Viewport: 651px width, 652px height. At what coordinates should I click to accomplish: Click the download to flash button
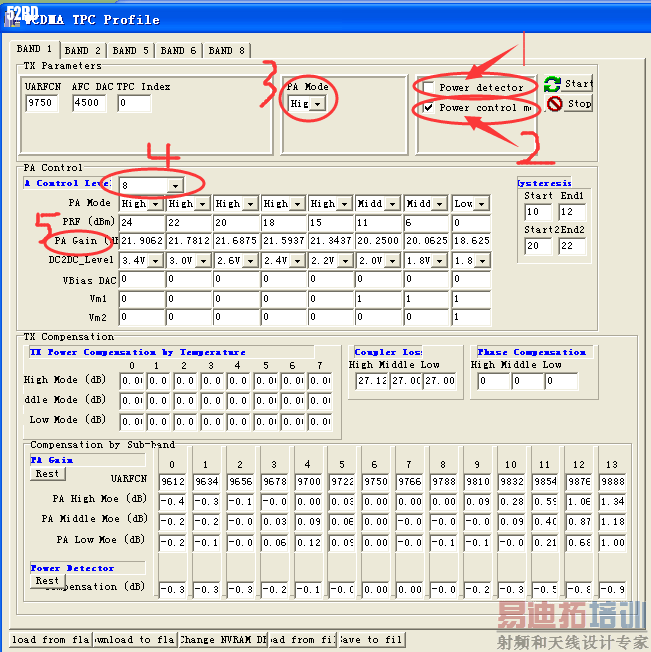pyautogui.click(x=135, y=640)
